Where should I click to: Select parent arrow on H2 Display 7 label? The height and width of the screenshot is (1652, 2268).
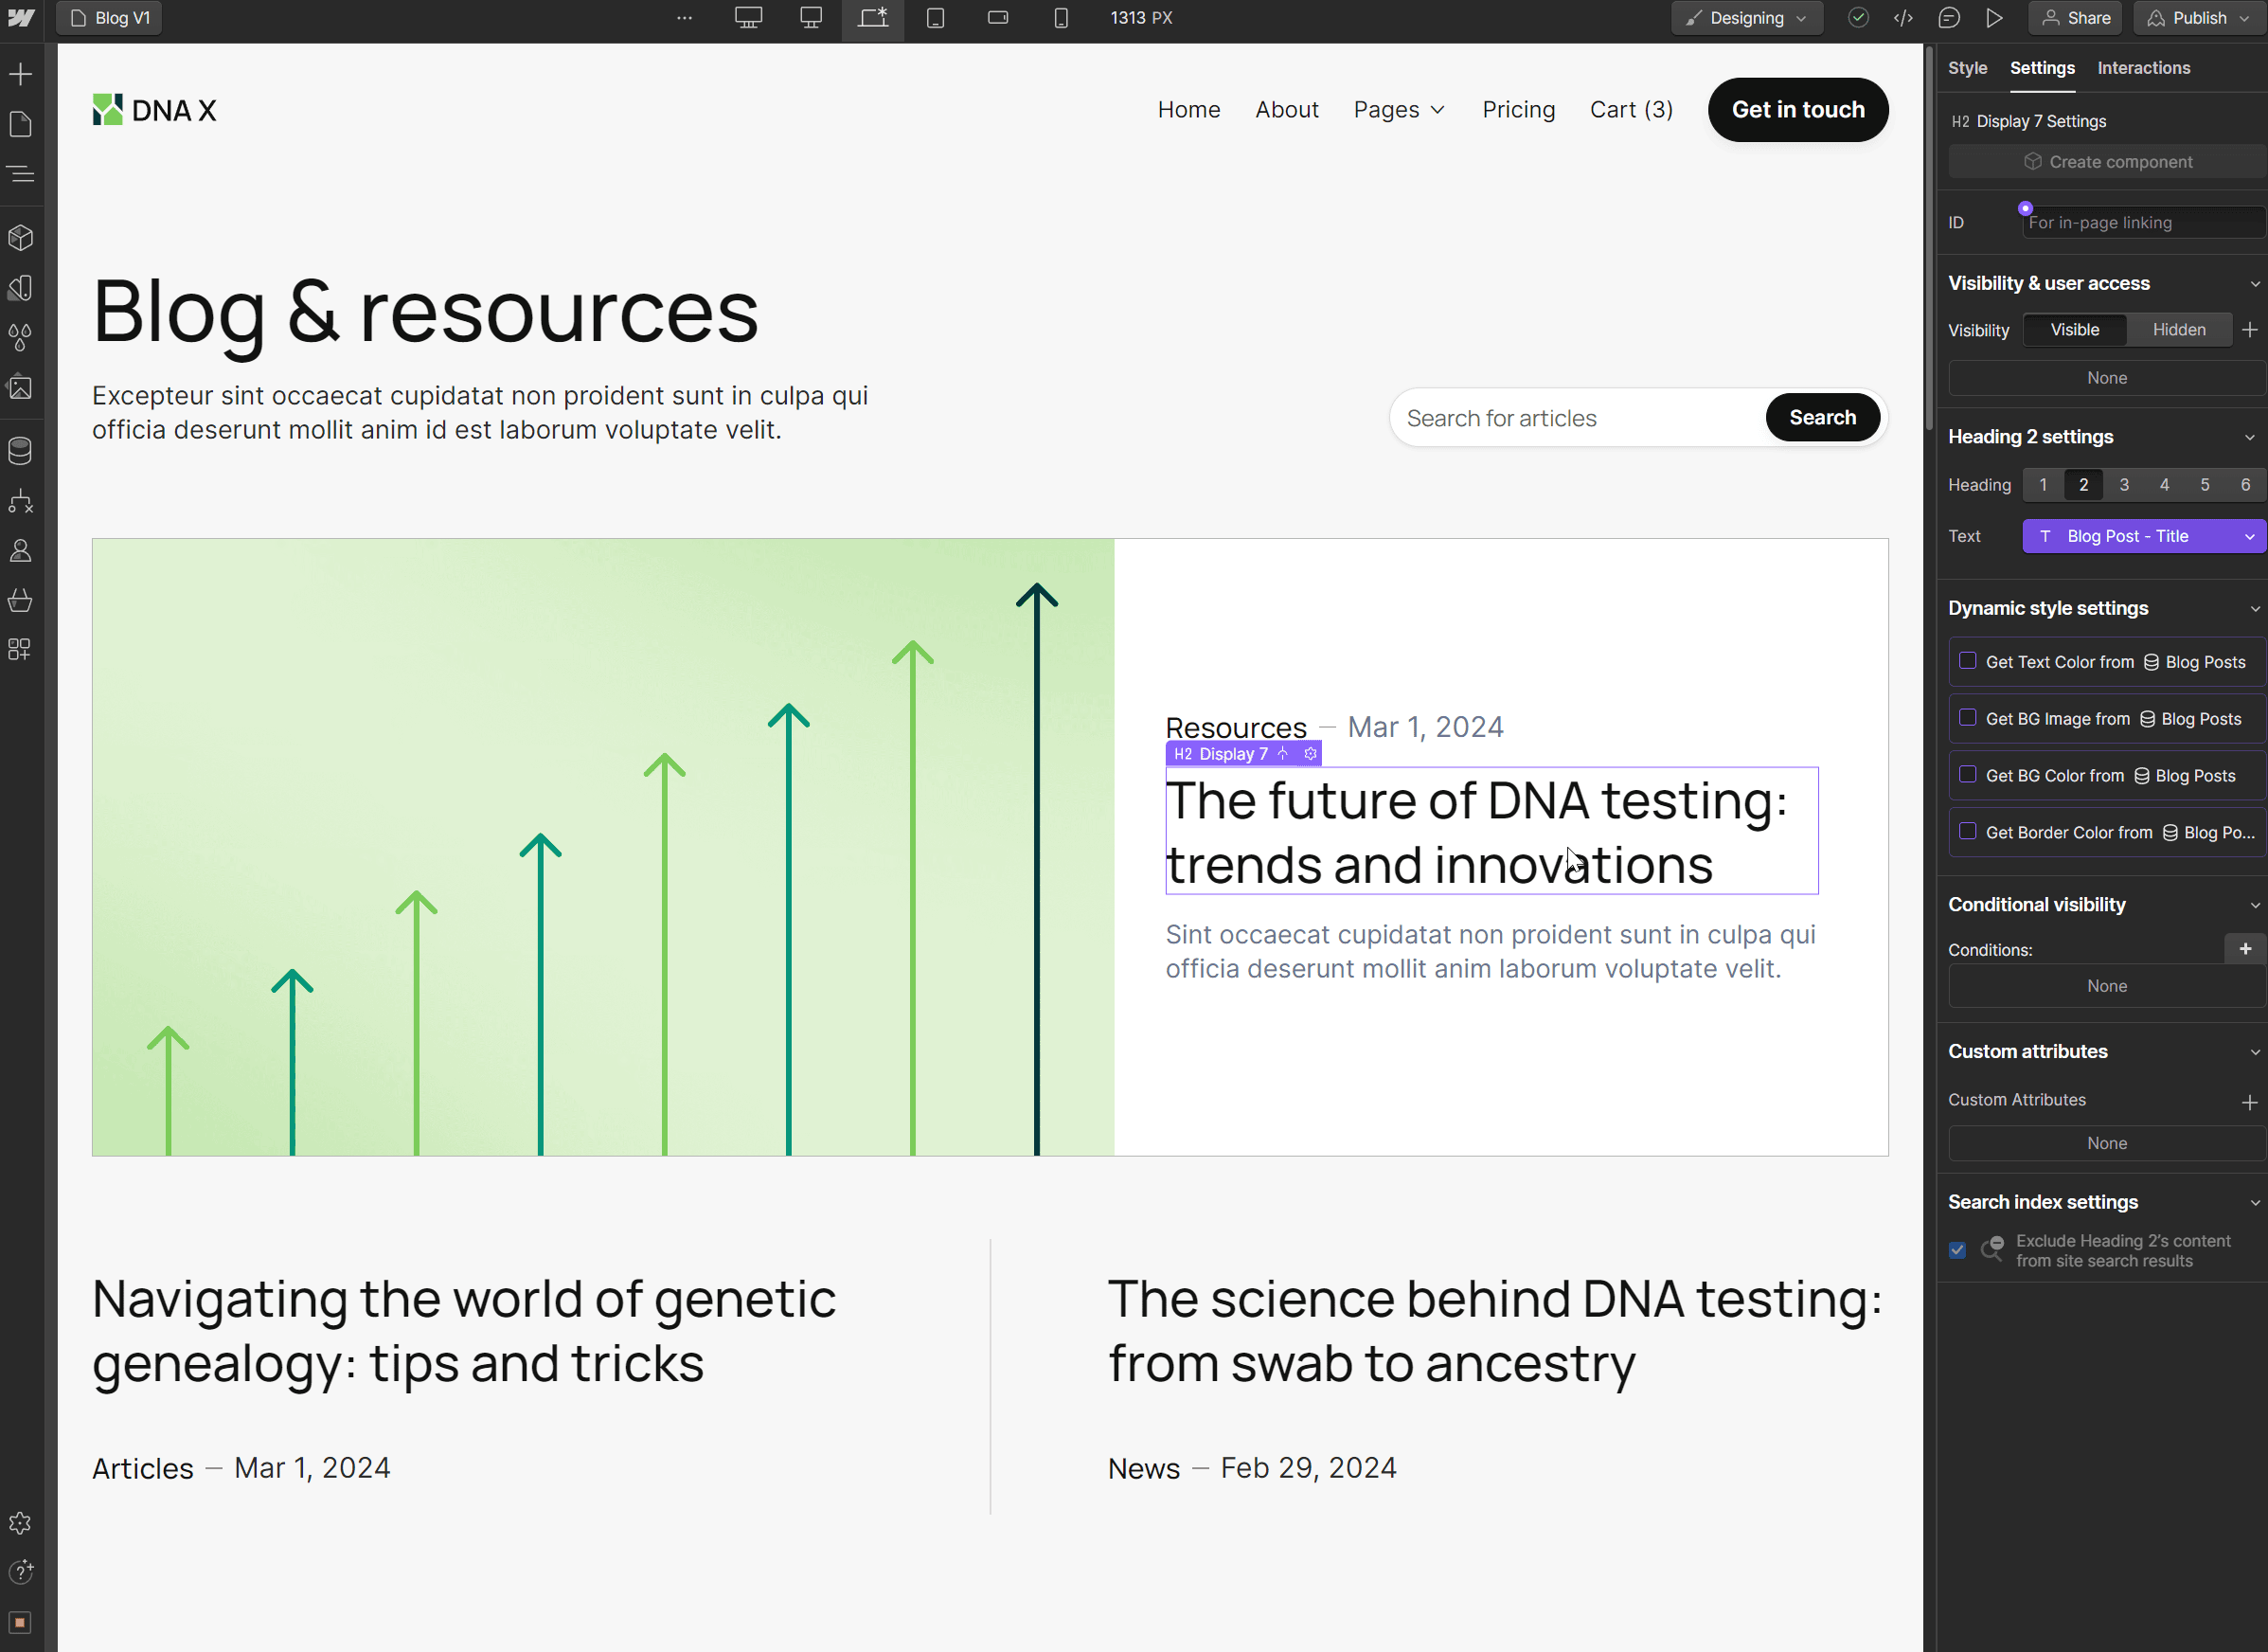click(x=1283, y=754)
